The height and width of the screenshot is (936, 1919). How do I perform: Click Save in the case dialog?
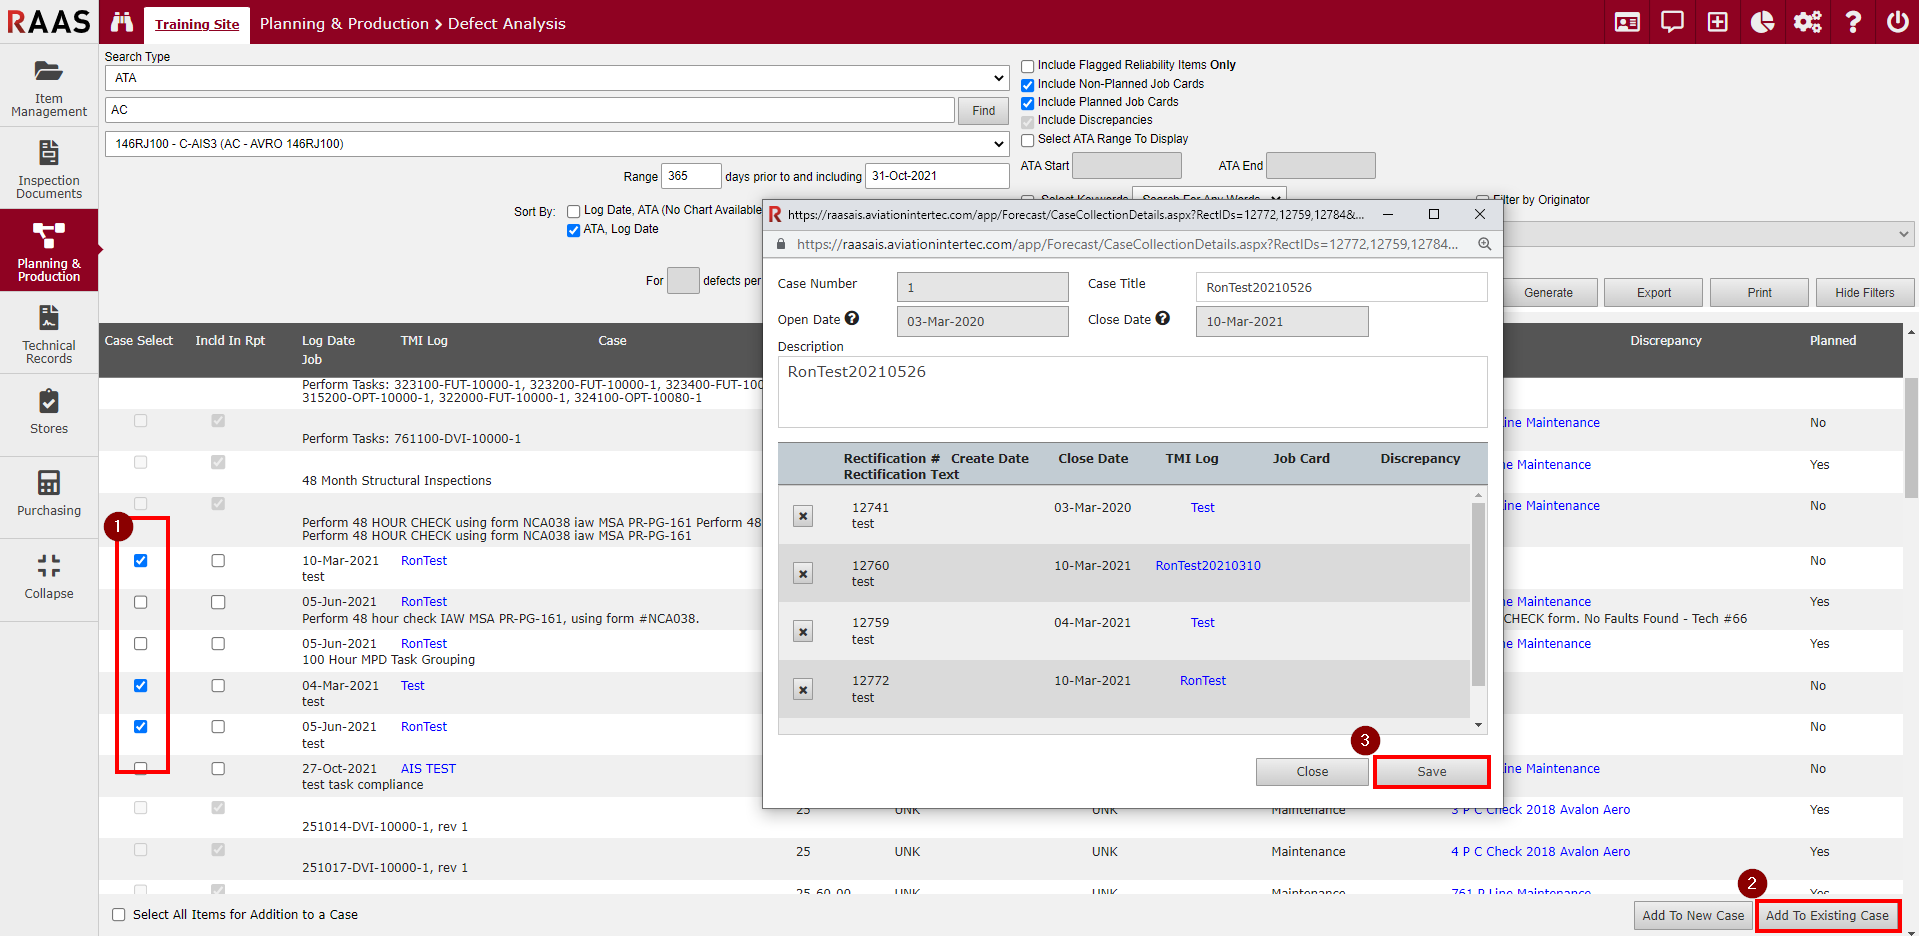pos(1431,772)
